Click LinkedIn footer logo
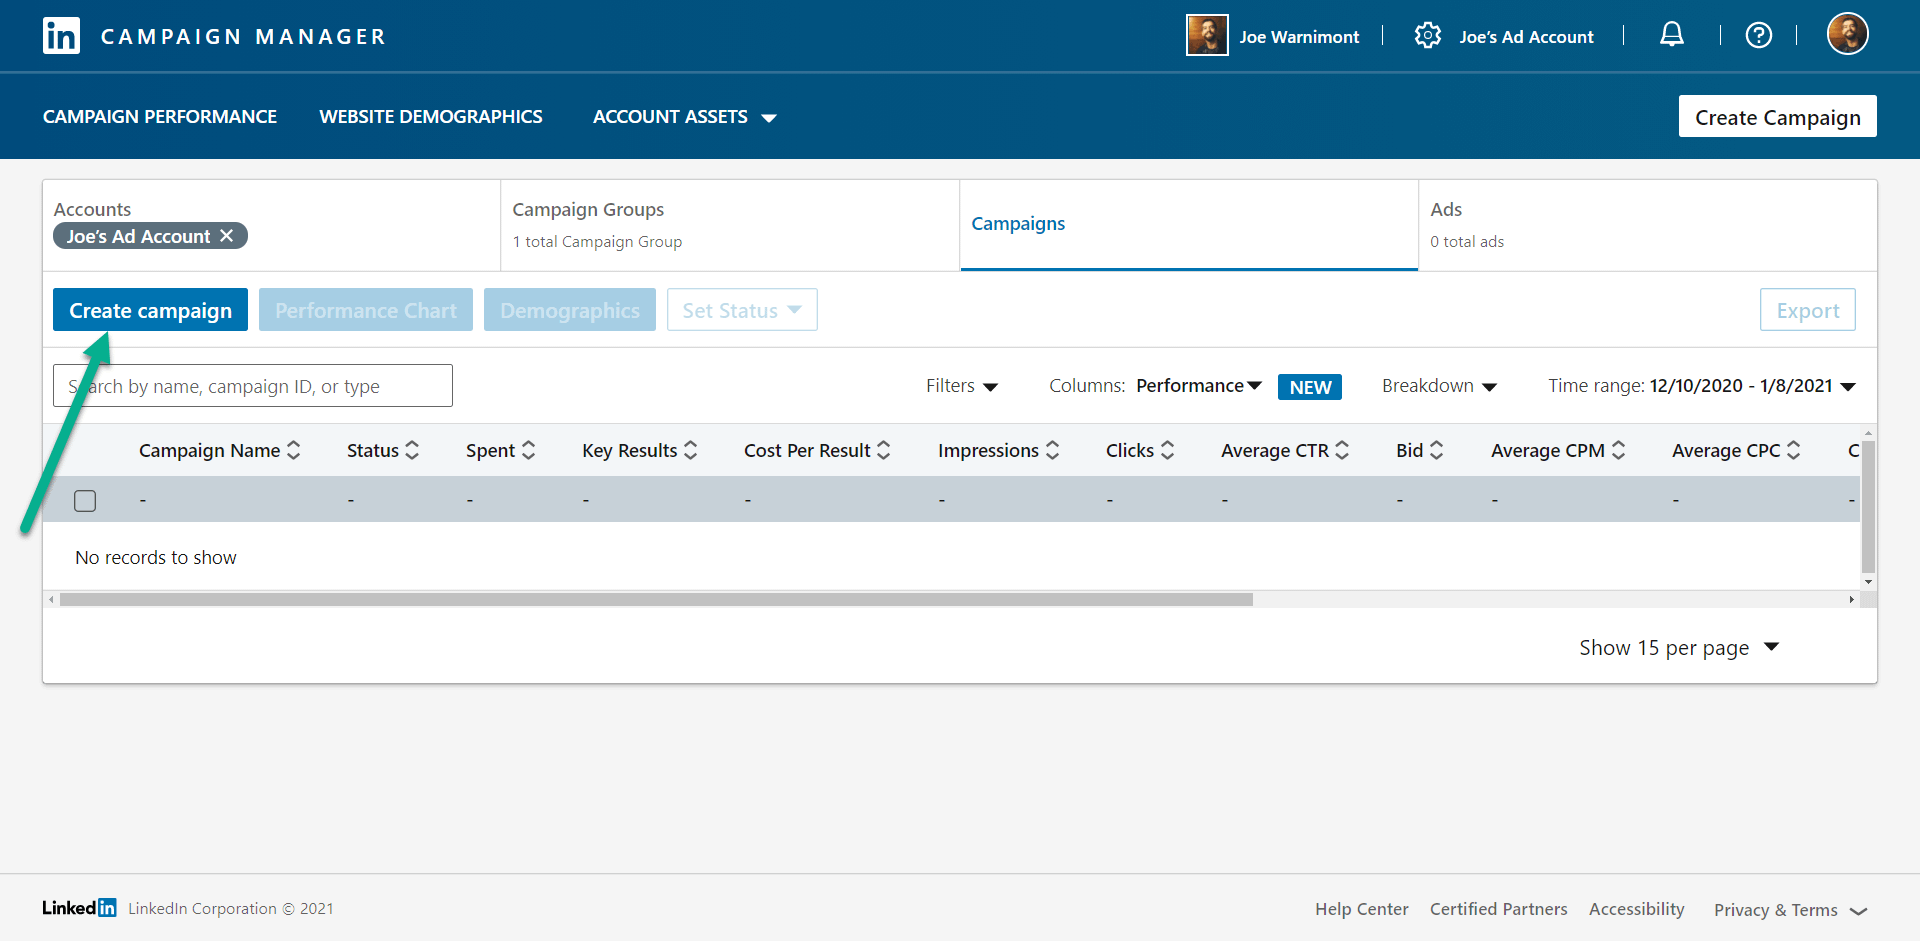Screen dimensions: 1920x941 79,908
